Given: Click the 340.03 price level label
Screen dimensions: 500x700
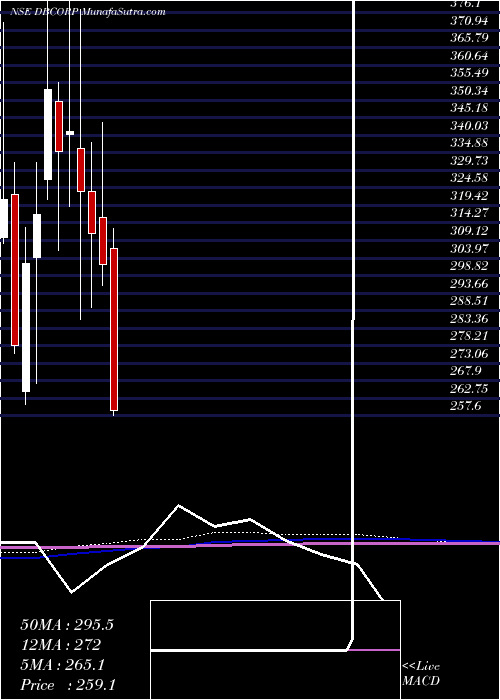Looking at the screenshot, I should [x=470, y=125].
